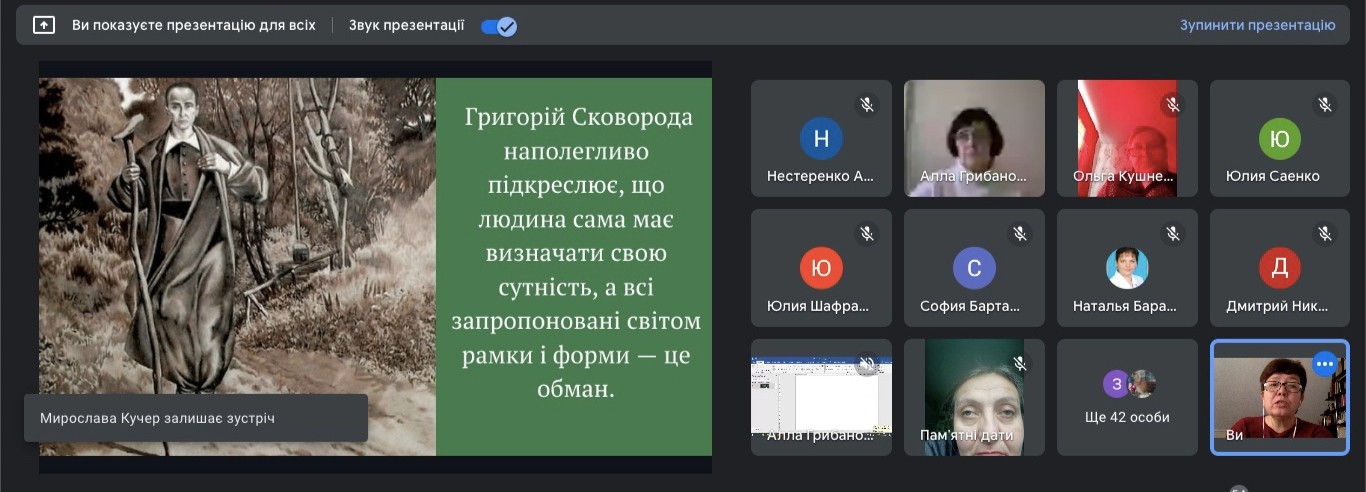Click "Зупинити презентацію" link

pyautogui.click(x=1257, y=25)
